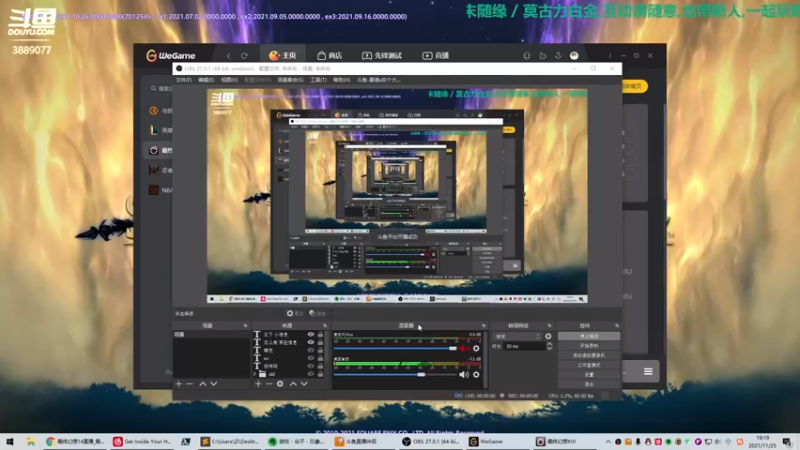Click the WeGame logo
Viewport: 800px width, 450px height.
pos(171,55)
